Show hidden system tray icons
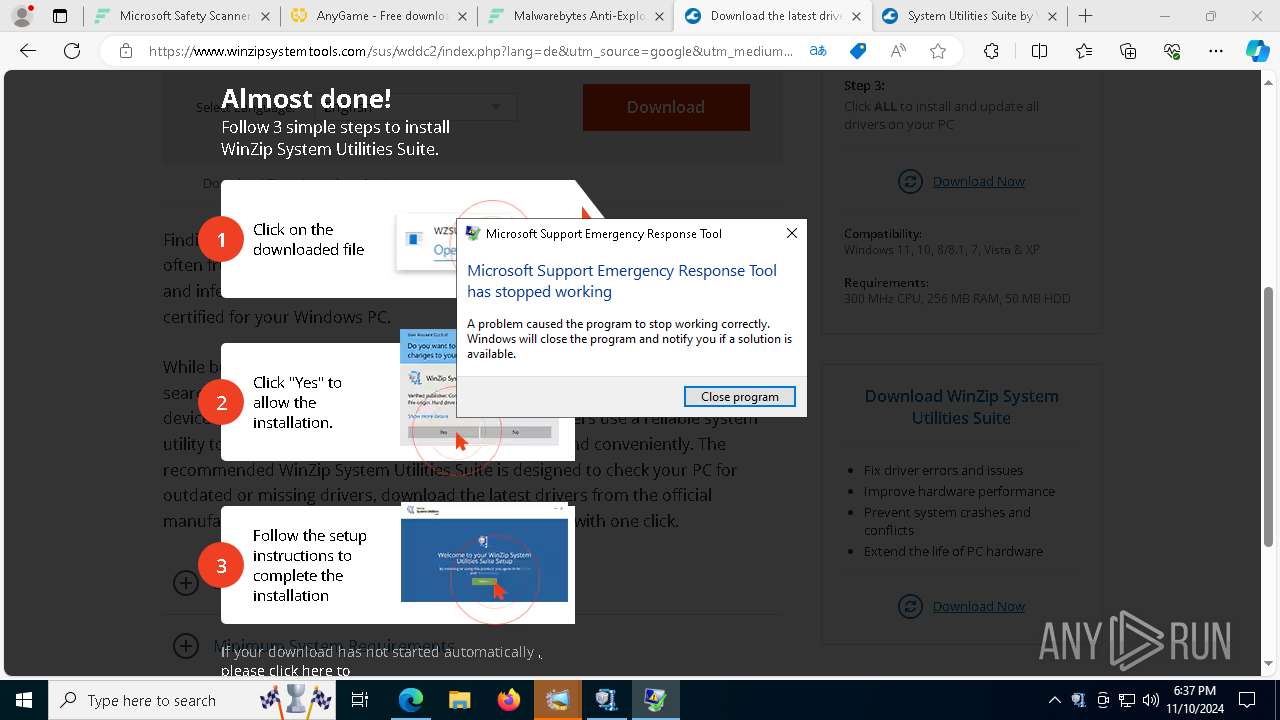 [1054, 700]
